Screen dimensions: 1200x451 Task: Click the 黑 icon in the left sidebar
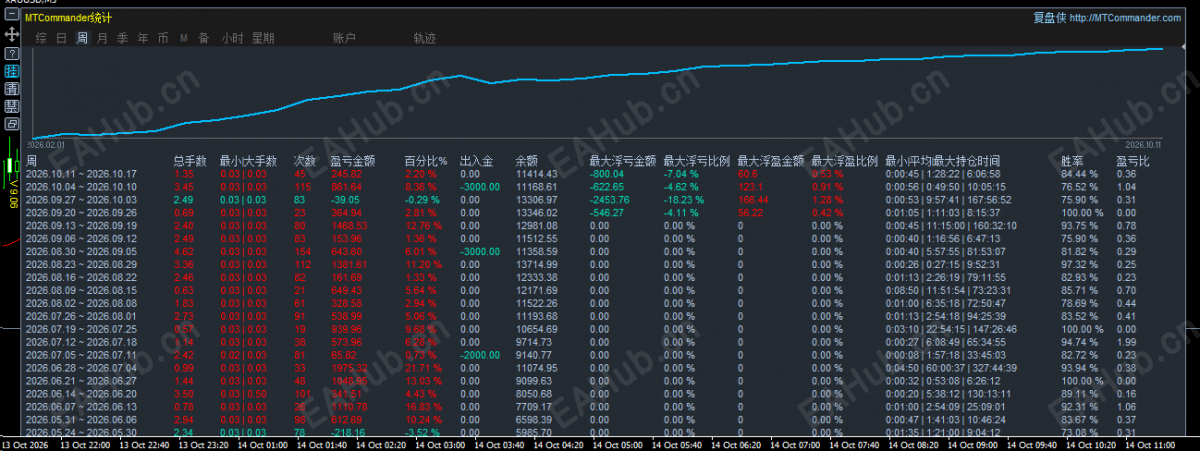tap(12, 106)
